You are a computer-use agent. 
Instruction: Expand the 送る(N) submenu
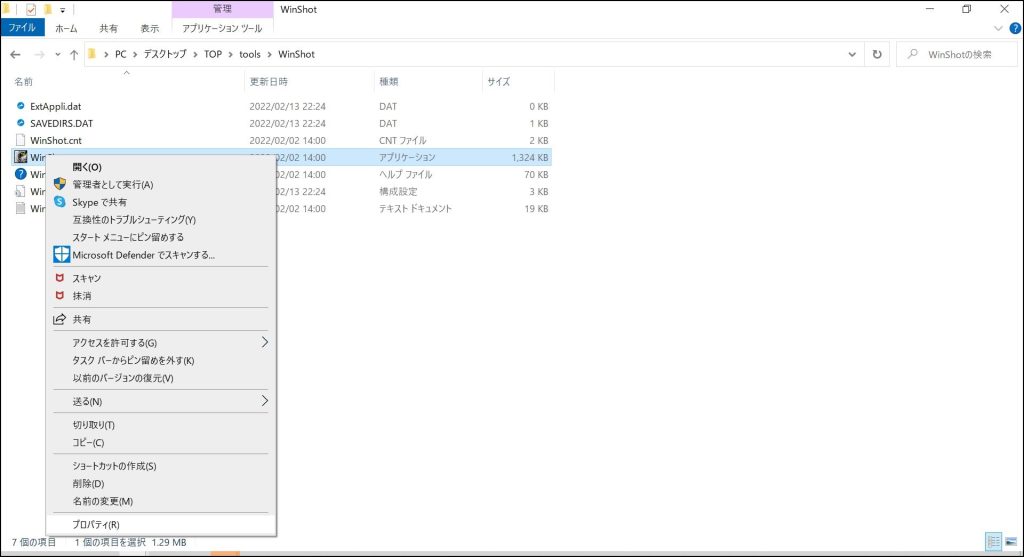point(265,401)
